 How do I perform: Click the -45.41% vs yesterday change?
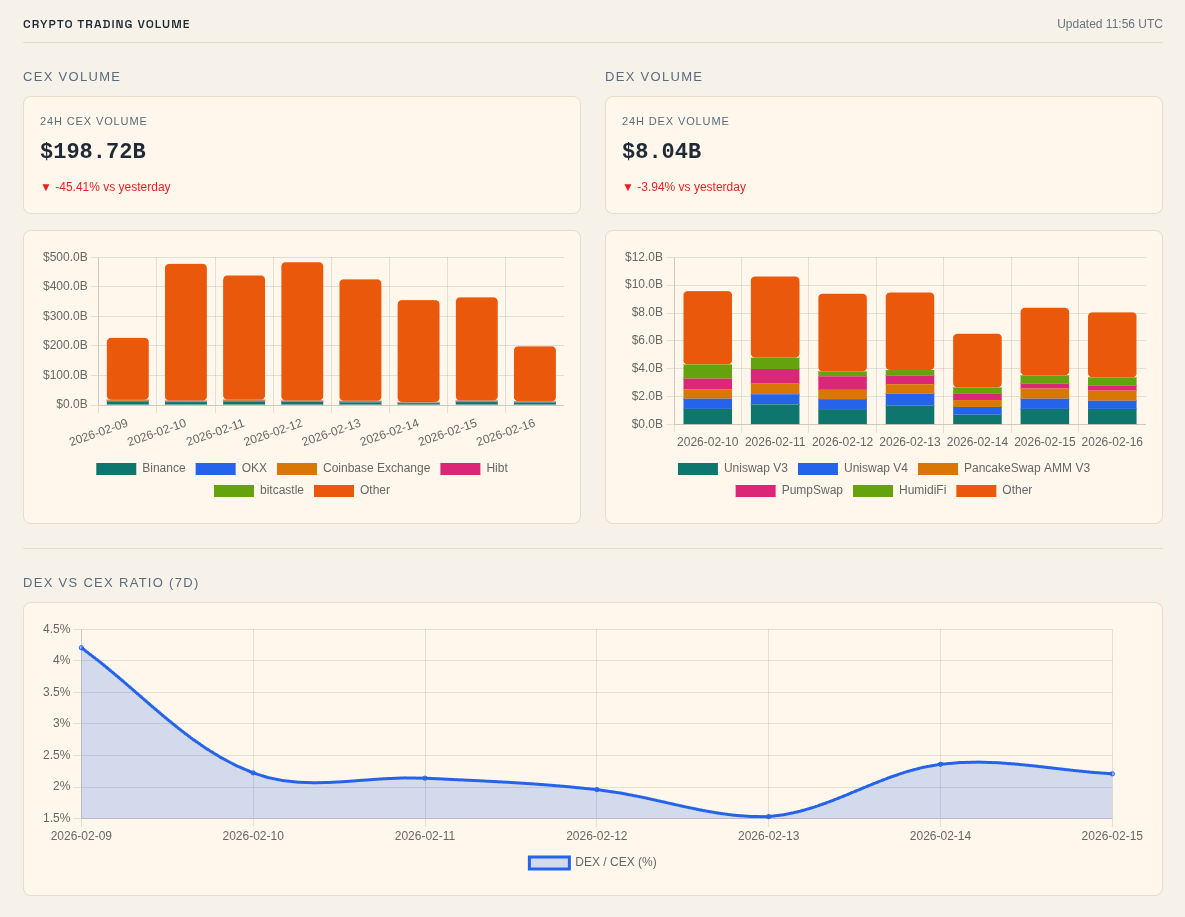[106, 187]
